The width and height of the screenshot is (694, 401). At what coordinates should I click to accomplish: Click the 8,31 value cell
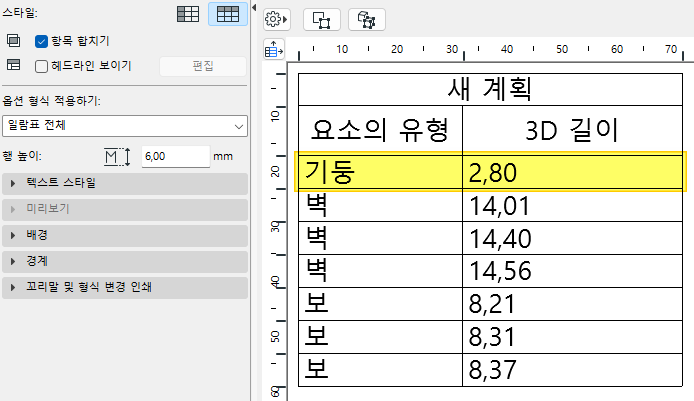click(572, 337)
